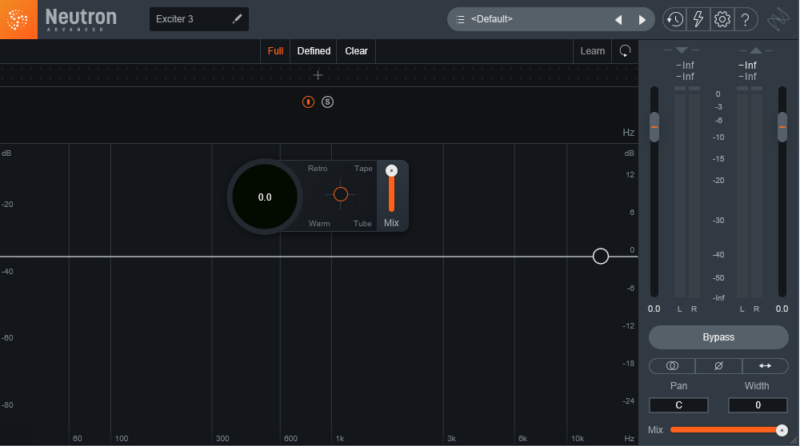Click the lightning bolt icon
This screenshot has width=800, height=446.
[x=699, y=19]
